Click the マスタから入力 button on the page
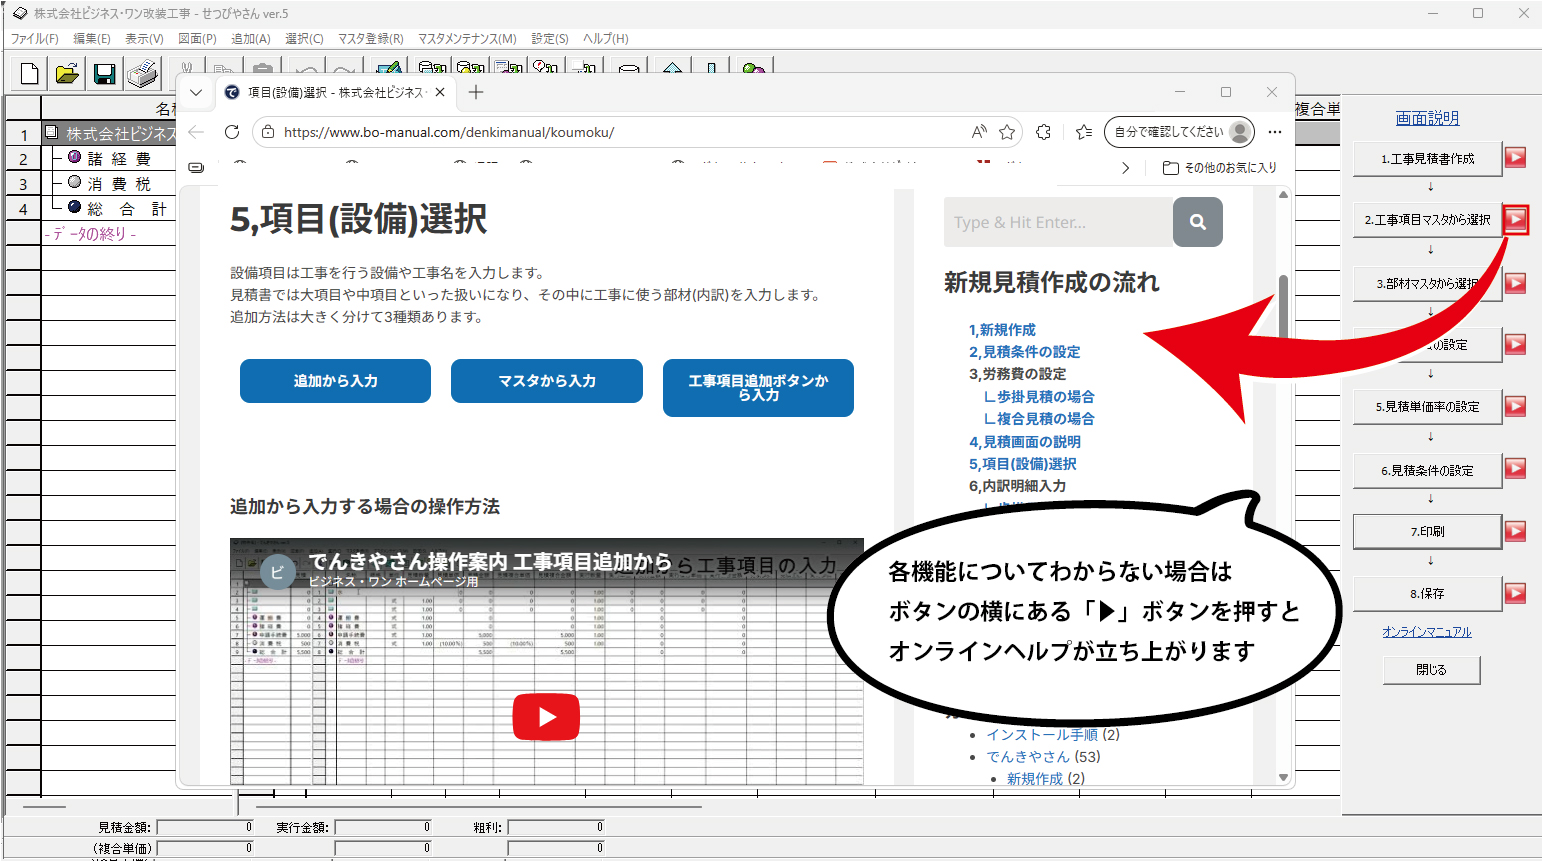 (547, 381)
